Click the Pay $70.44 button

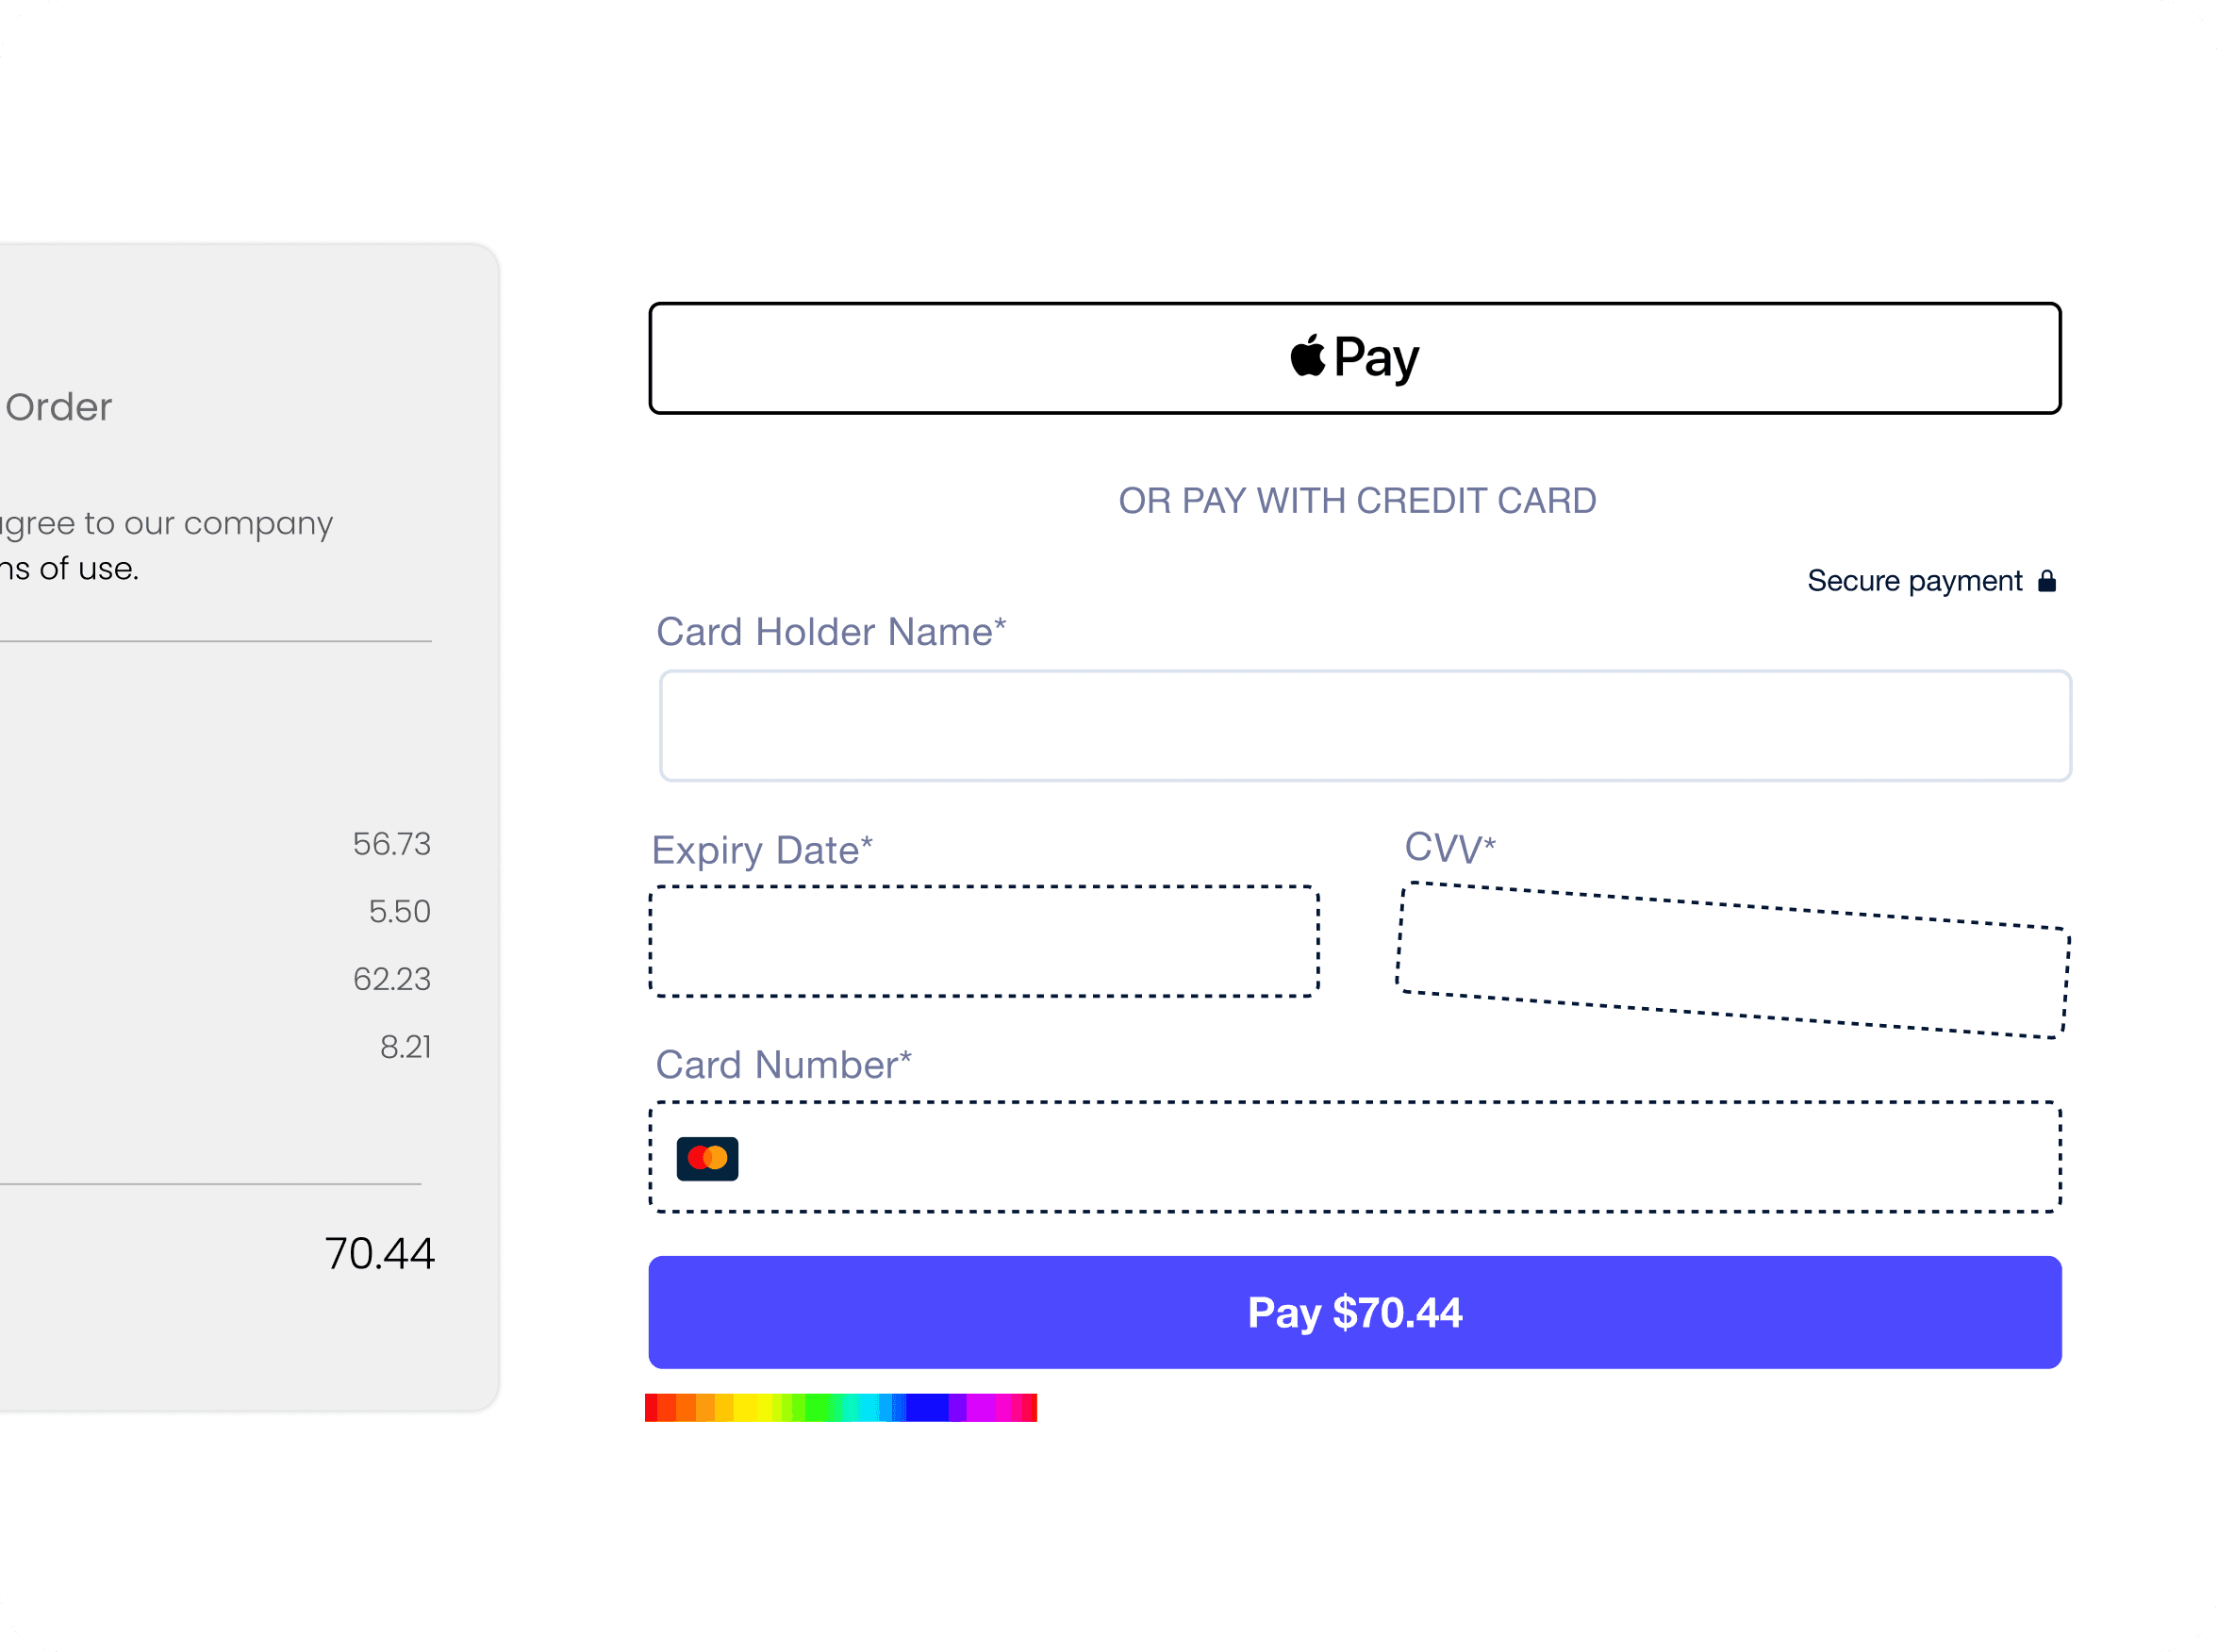coord(1354,1312)
